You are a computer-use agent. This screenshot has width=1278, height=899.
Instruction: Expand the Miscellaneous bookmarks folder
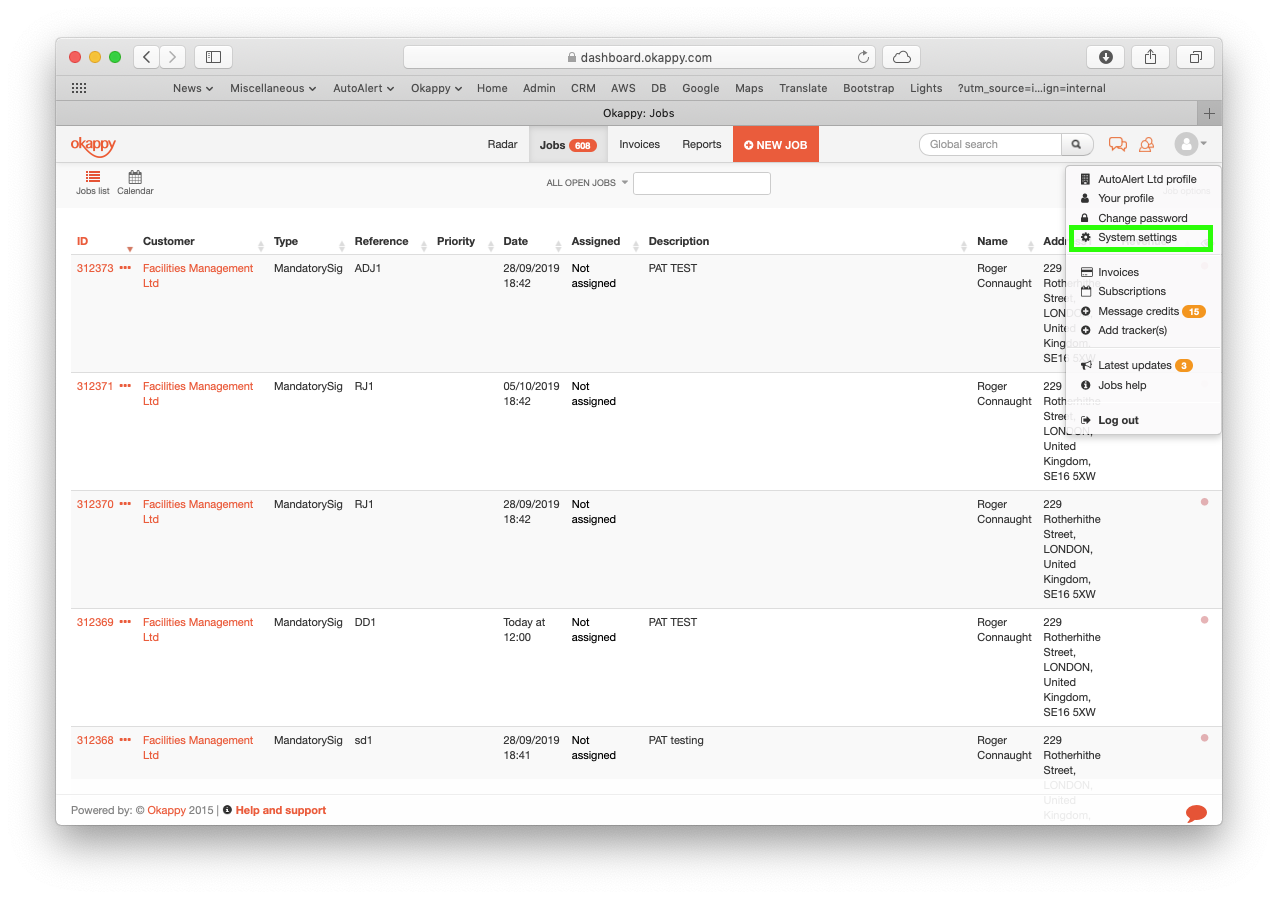pos(273,88)
